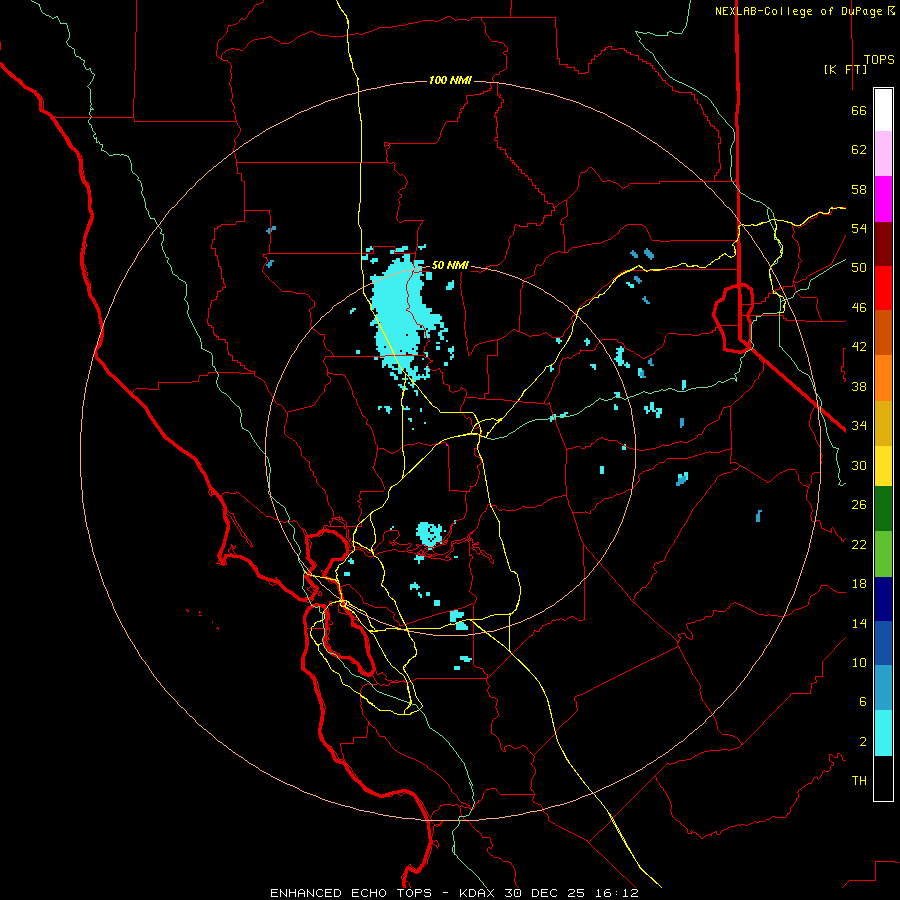Click the legend value 42
This screenshot has width=900, height=900.
(x=859, y=347)
